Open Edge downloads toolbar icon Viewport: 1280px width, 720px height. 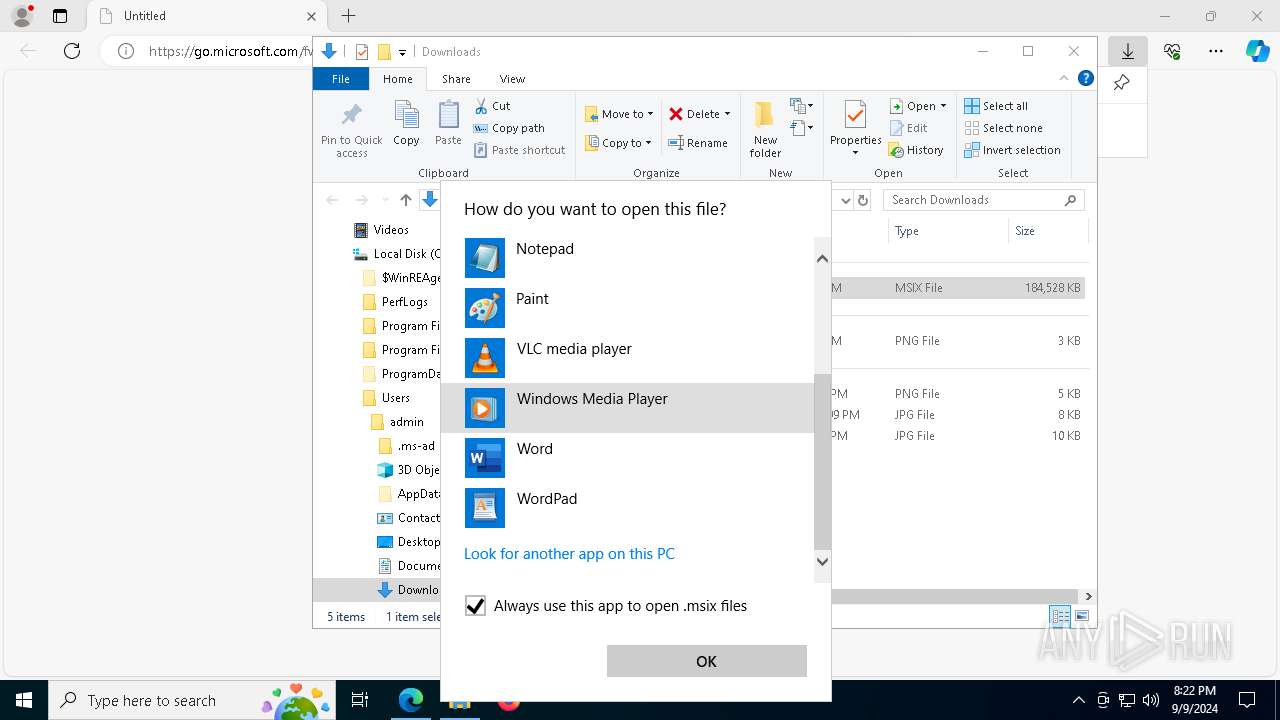tap(1128, 51)
